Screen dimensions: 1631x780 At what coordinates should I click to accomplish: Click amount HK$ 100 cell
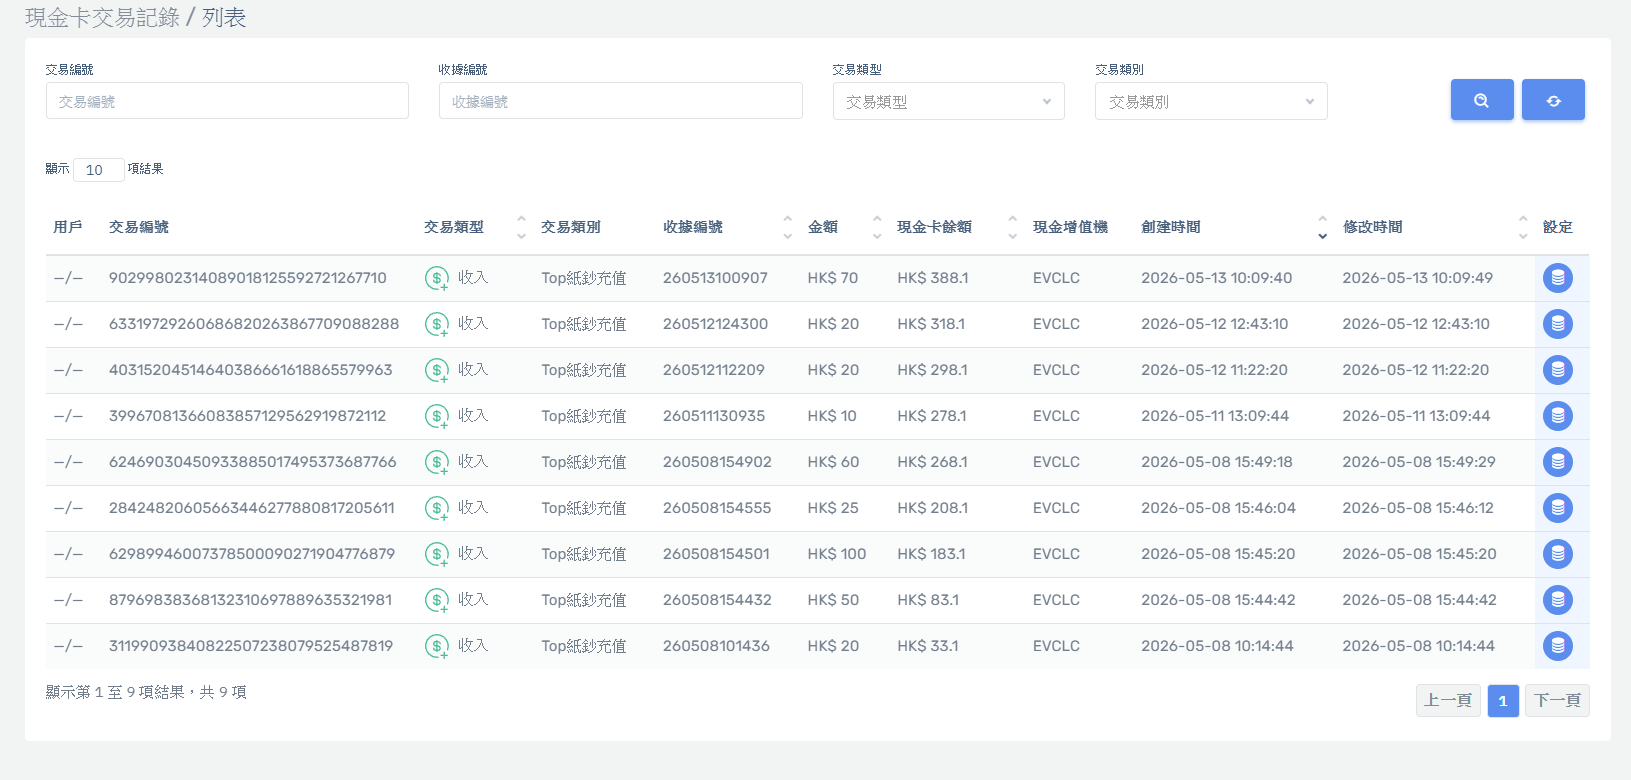[x=837, y=554]
